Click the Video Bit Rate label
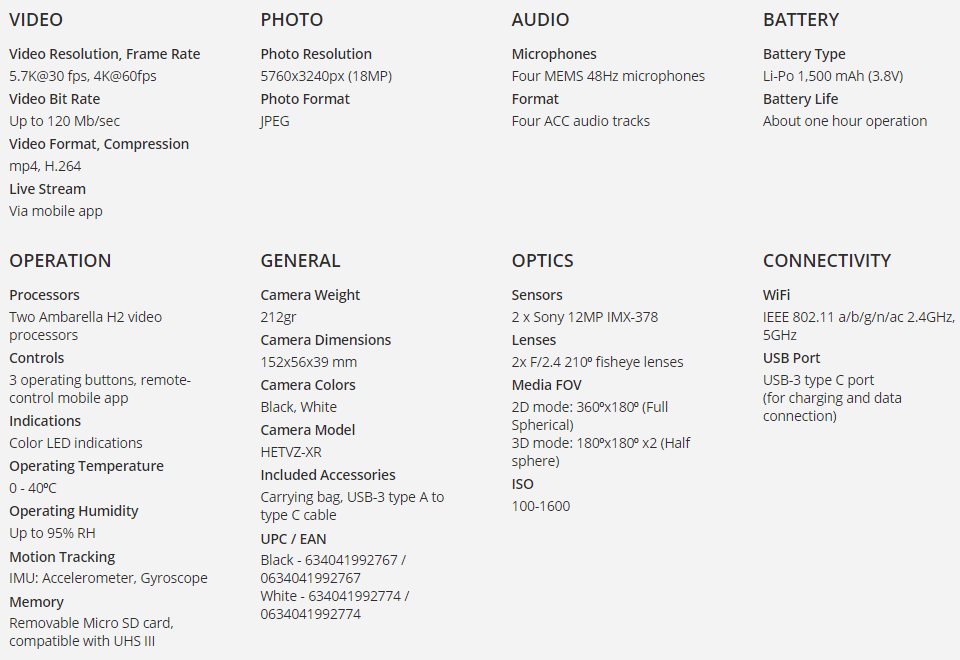Screen dimensions: 960x660 54,99
